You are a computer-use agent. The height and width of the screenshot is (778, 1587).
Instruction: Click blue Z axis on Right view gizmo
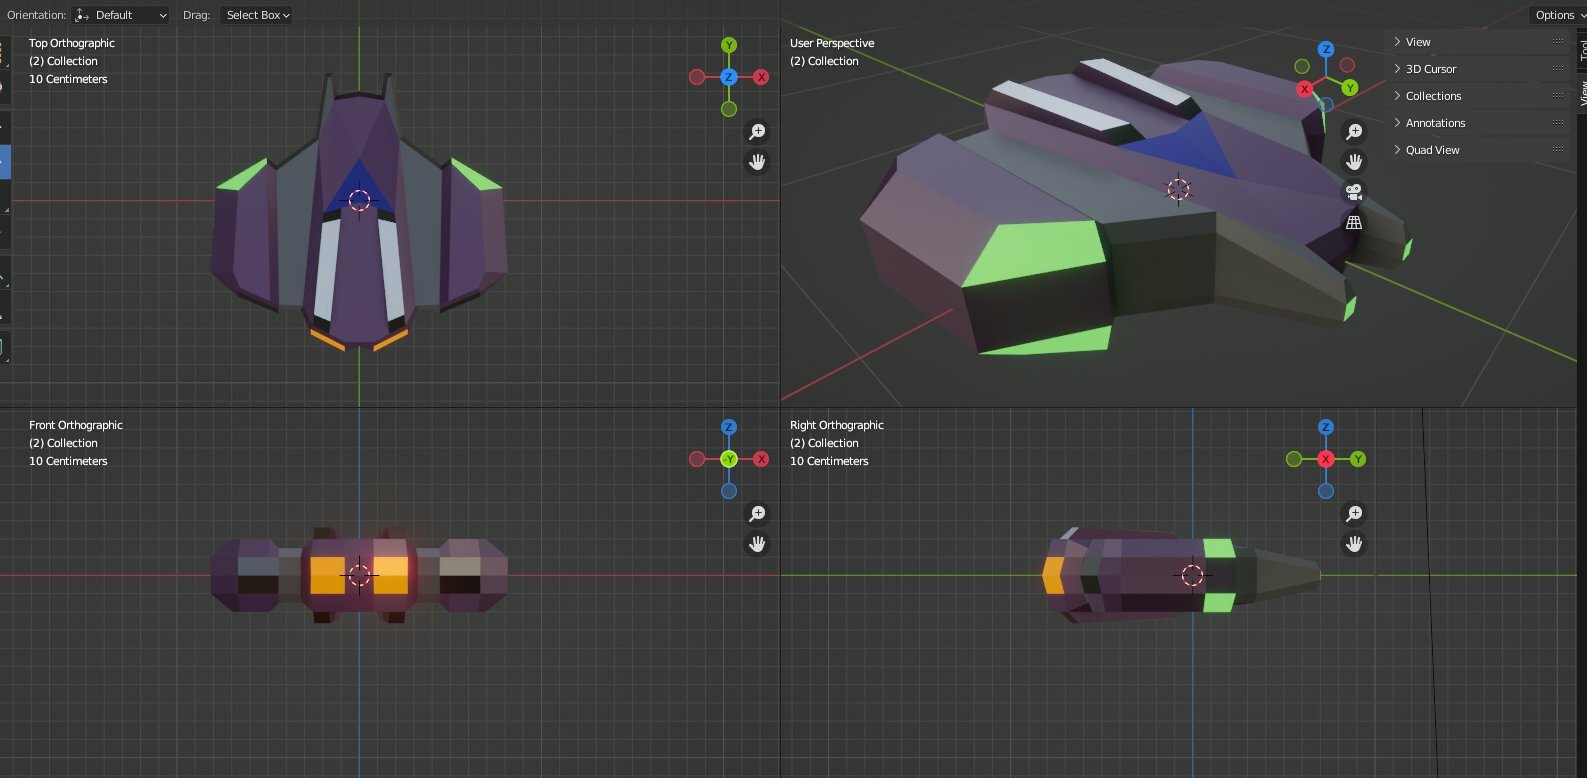1326,427
